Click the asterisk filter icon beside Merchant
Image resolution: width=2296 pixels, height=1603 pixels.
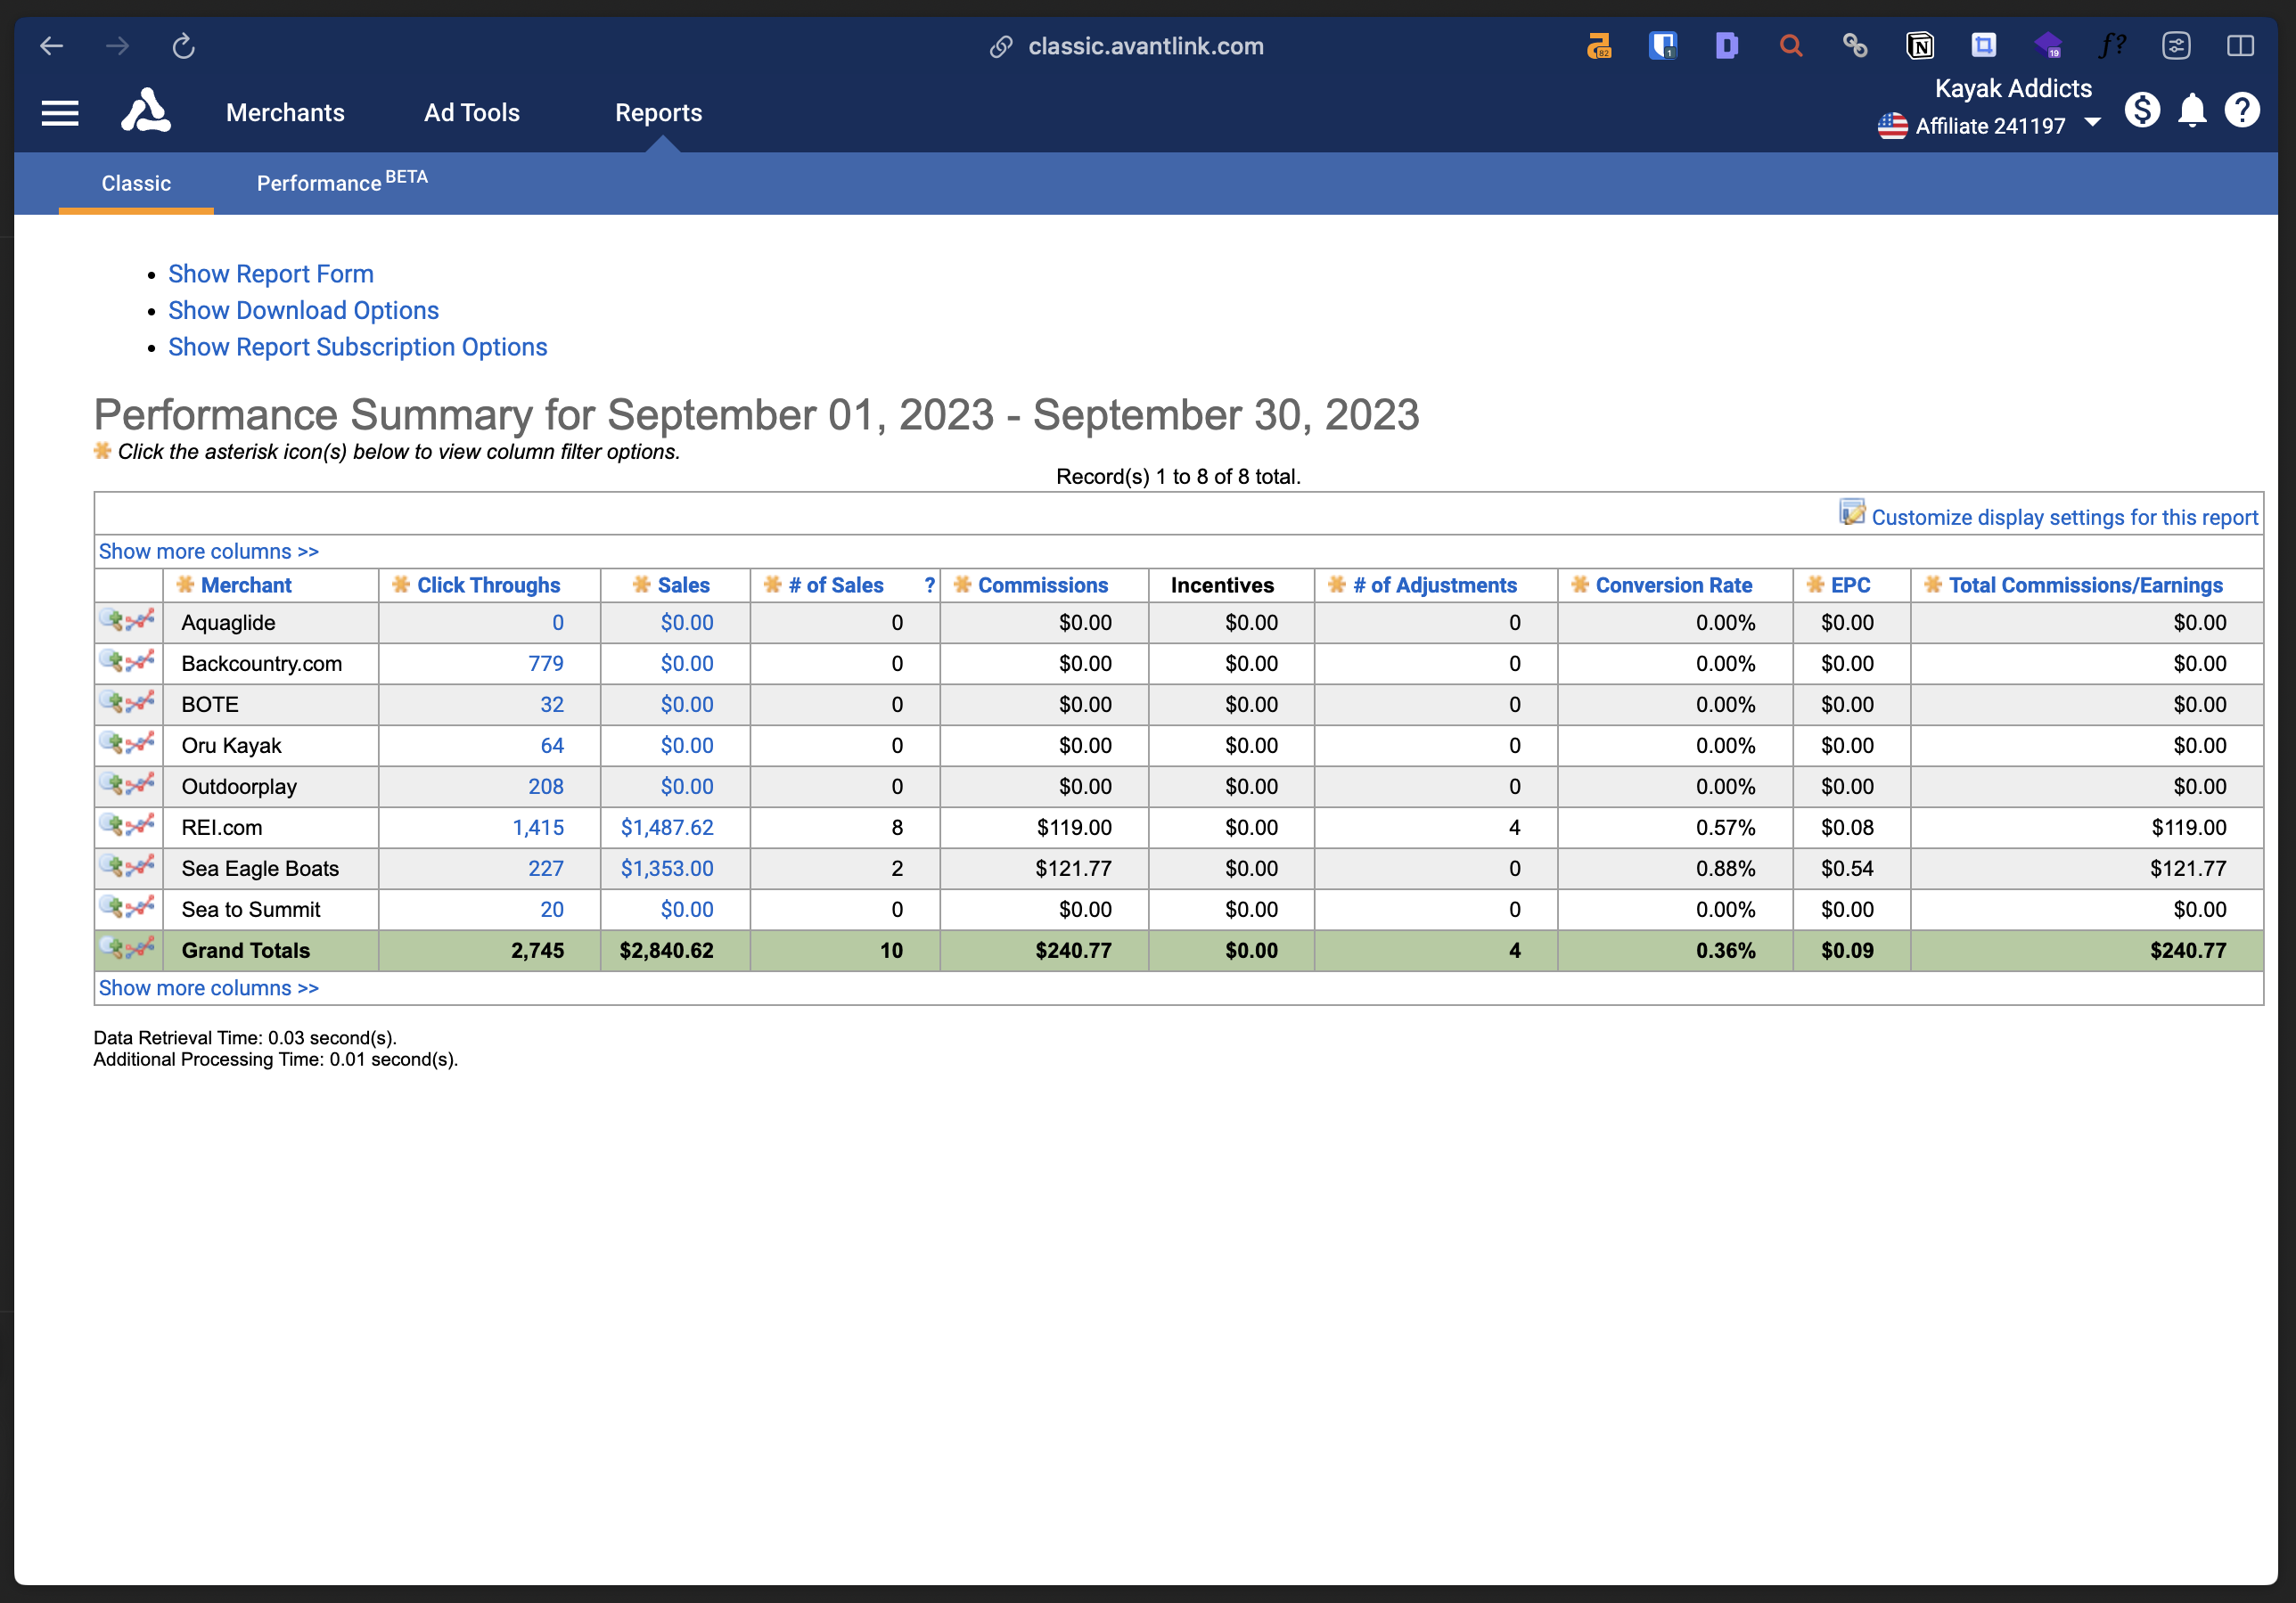185,585
